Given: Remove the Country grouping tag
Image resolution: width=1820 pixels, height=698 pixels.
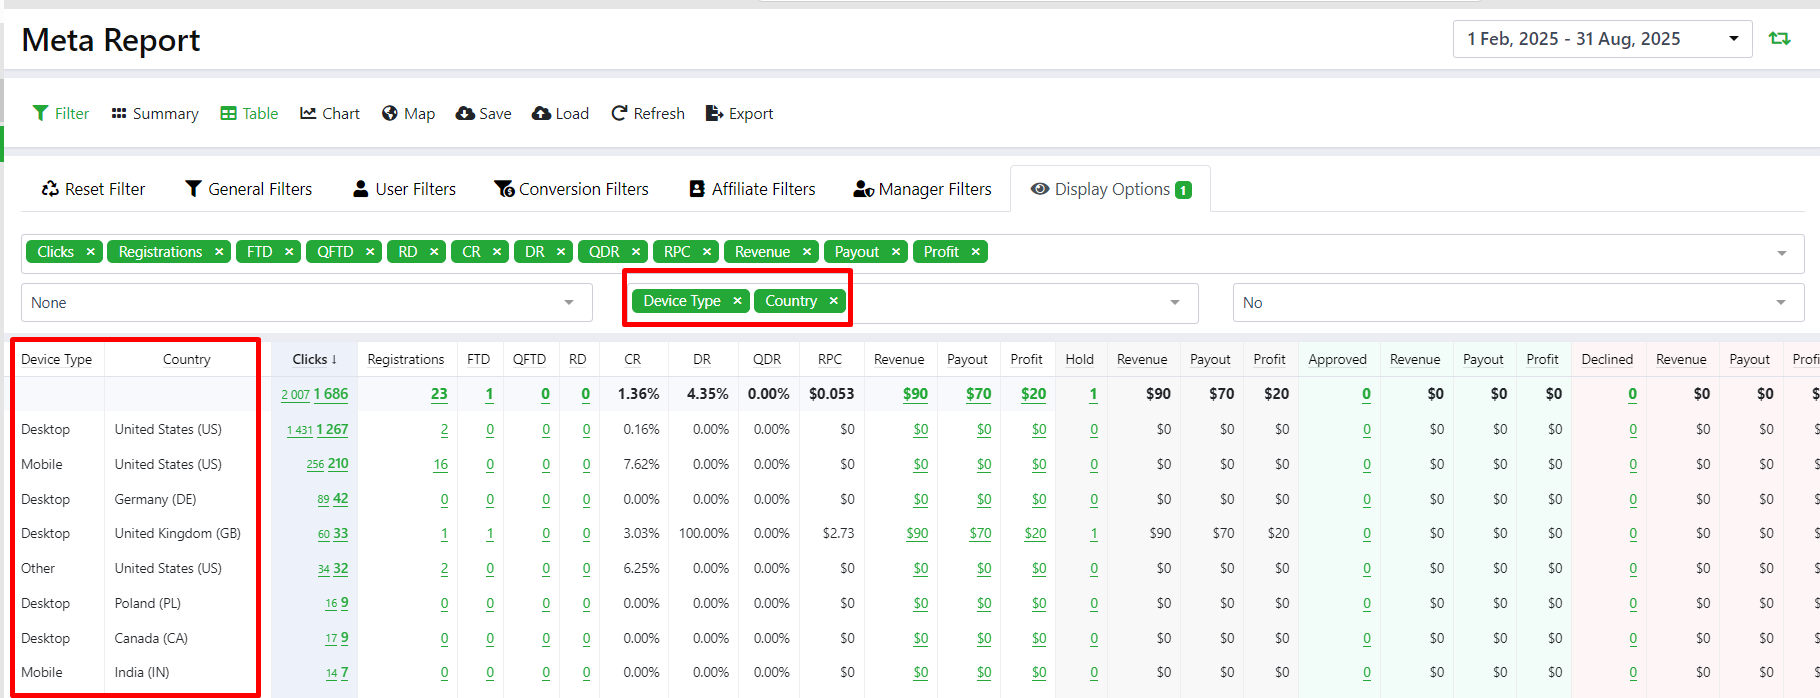Looking at the screenshot, I should click(833, 301).
